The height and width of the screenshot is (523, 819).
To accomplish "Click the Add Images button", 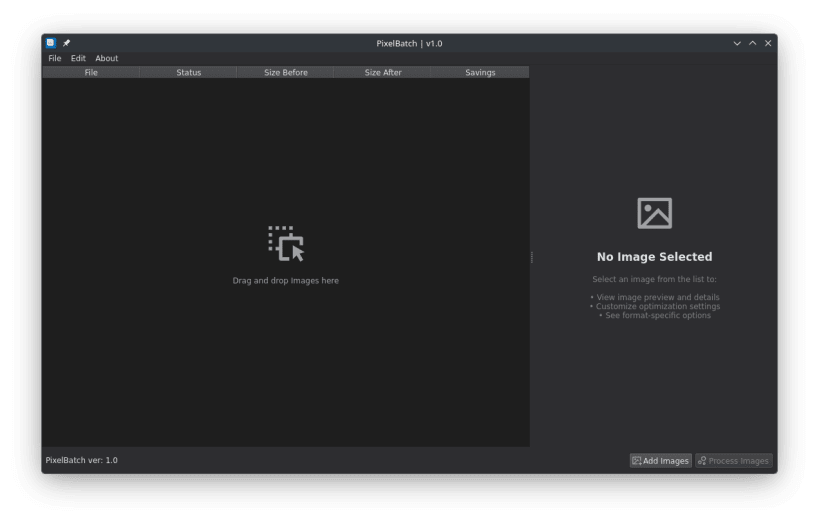I will 660,460.
